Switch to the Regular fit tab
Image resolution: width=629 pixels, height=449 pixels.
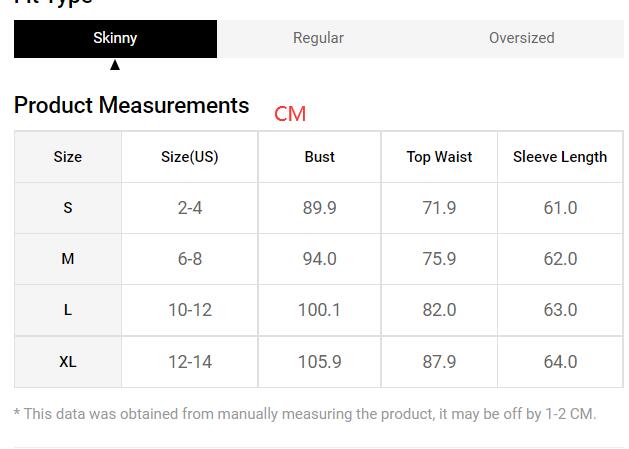[319, 39]
